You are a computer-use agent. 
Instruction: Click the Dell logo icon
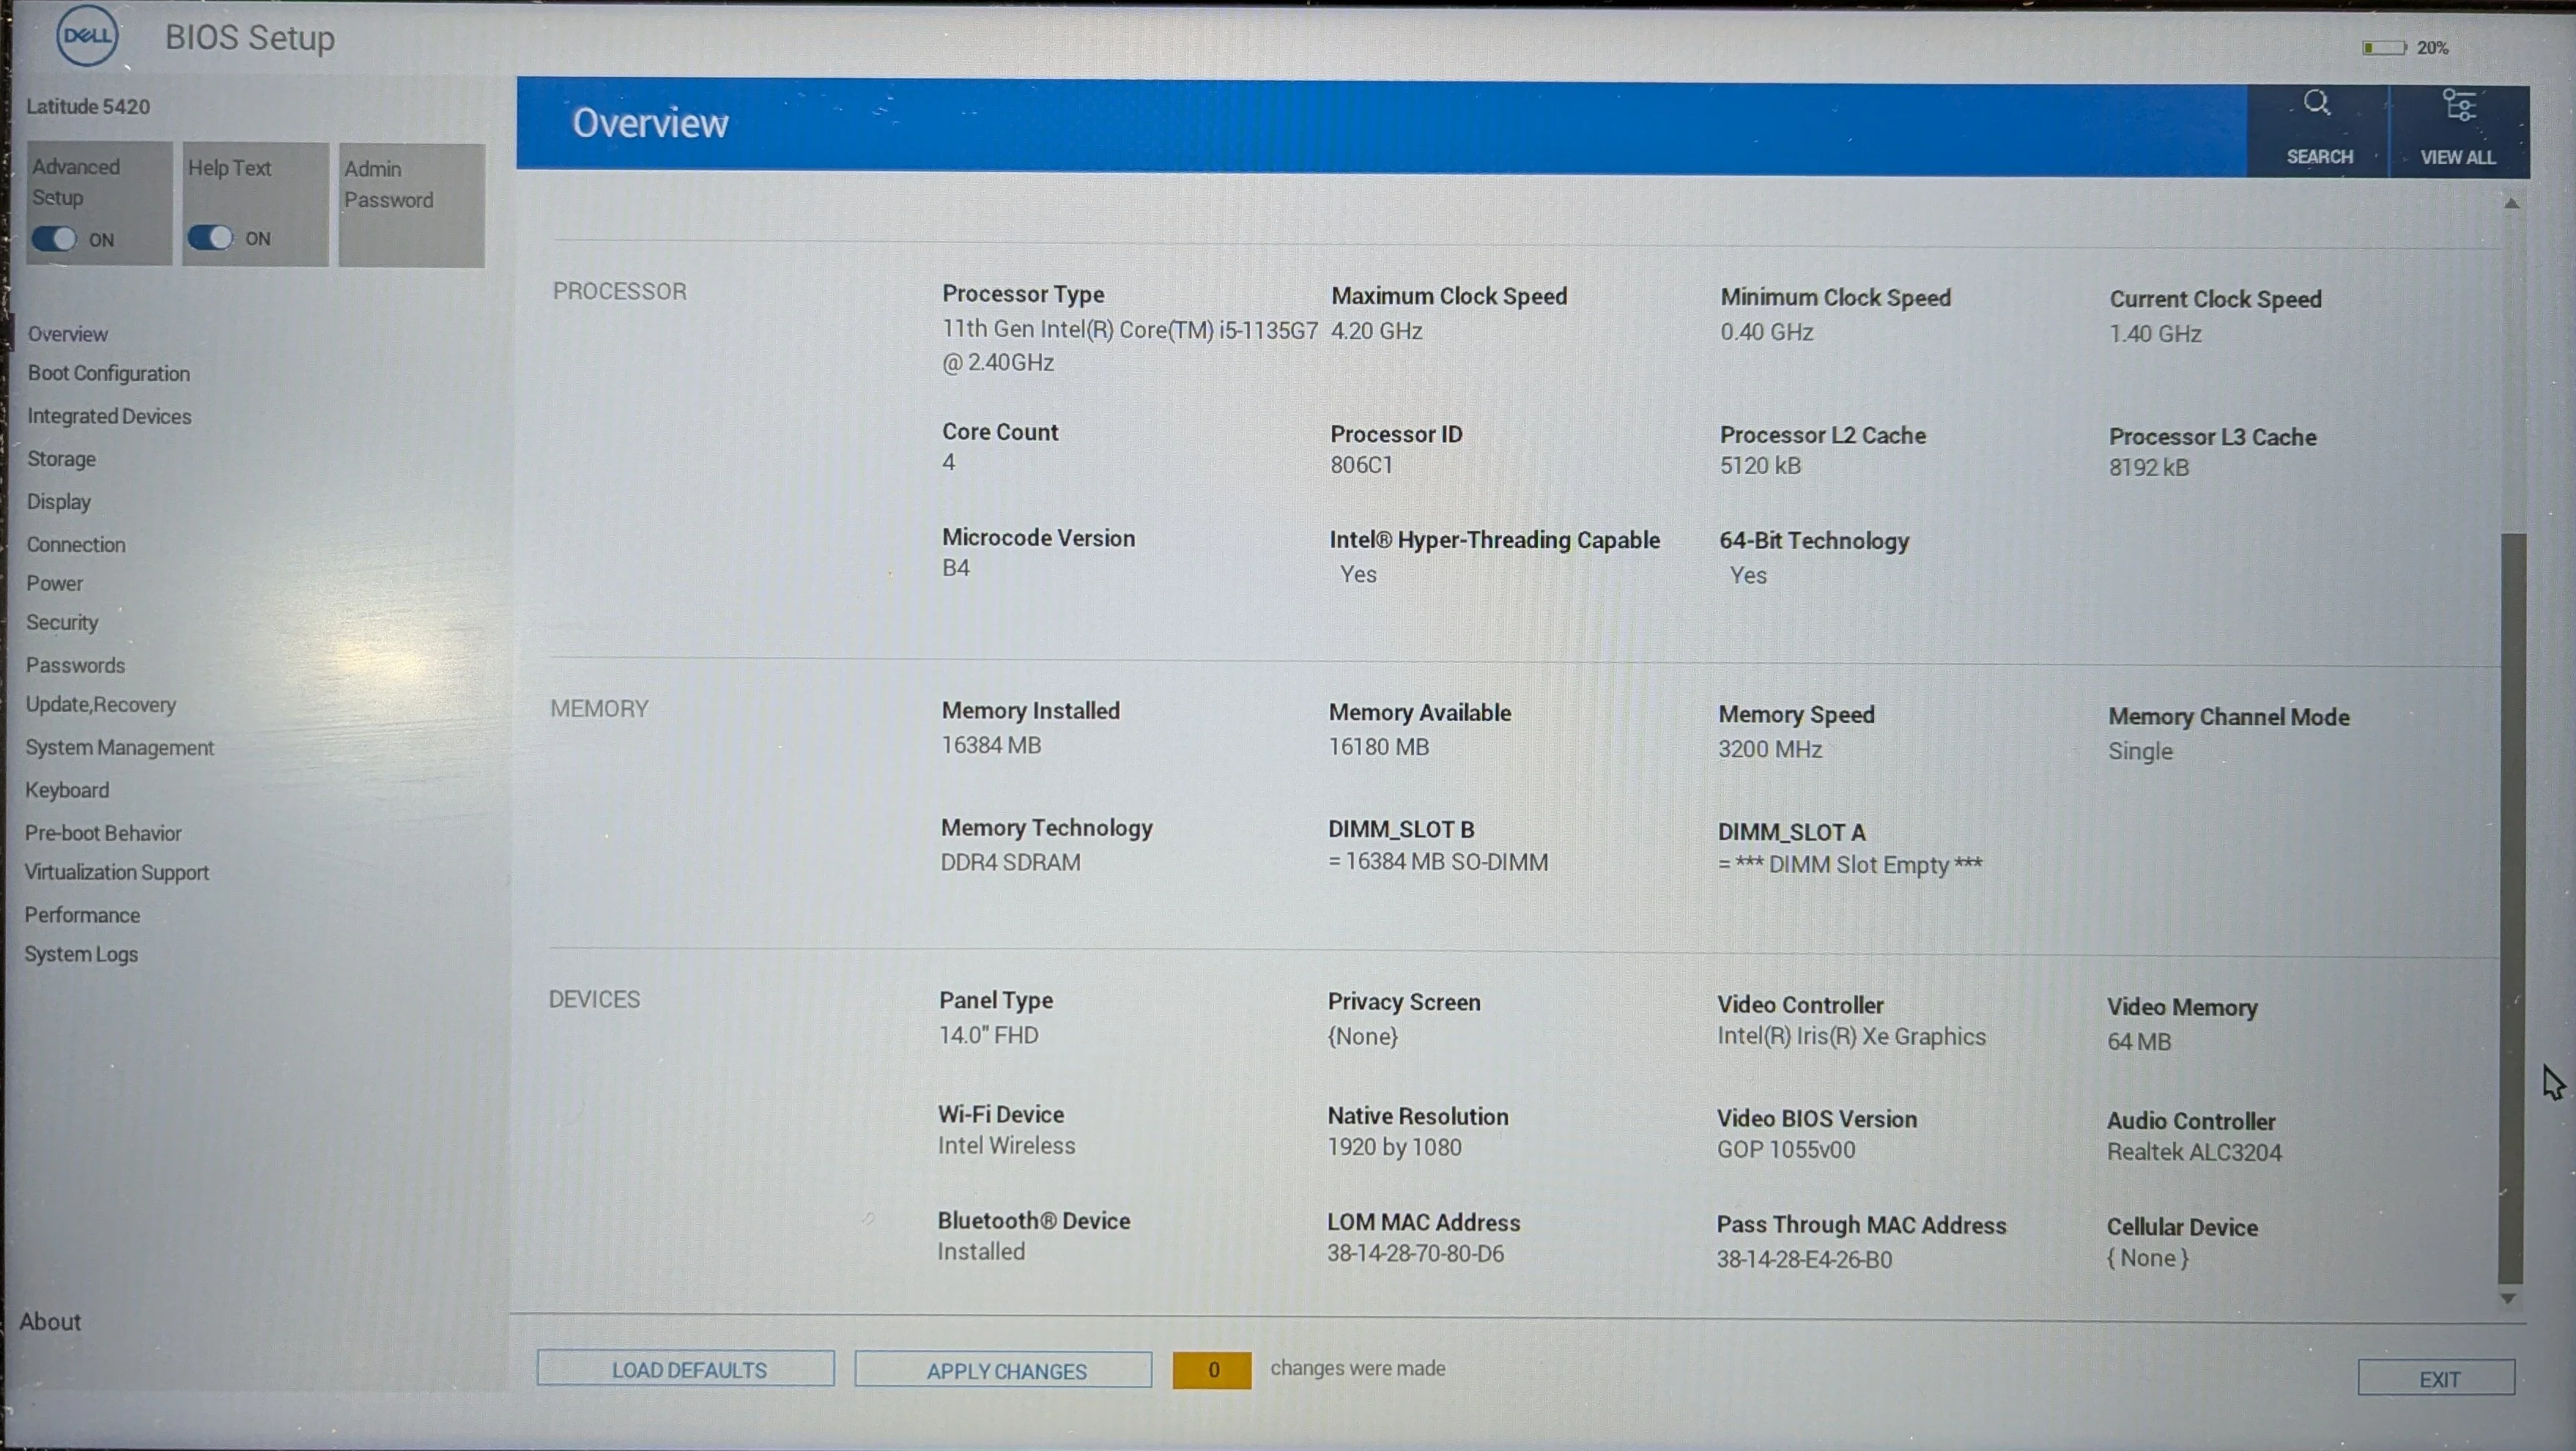(87, 36)
